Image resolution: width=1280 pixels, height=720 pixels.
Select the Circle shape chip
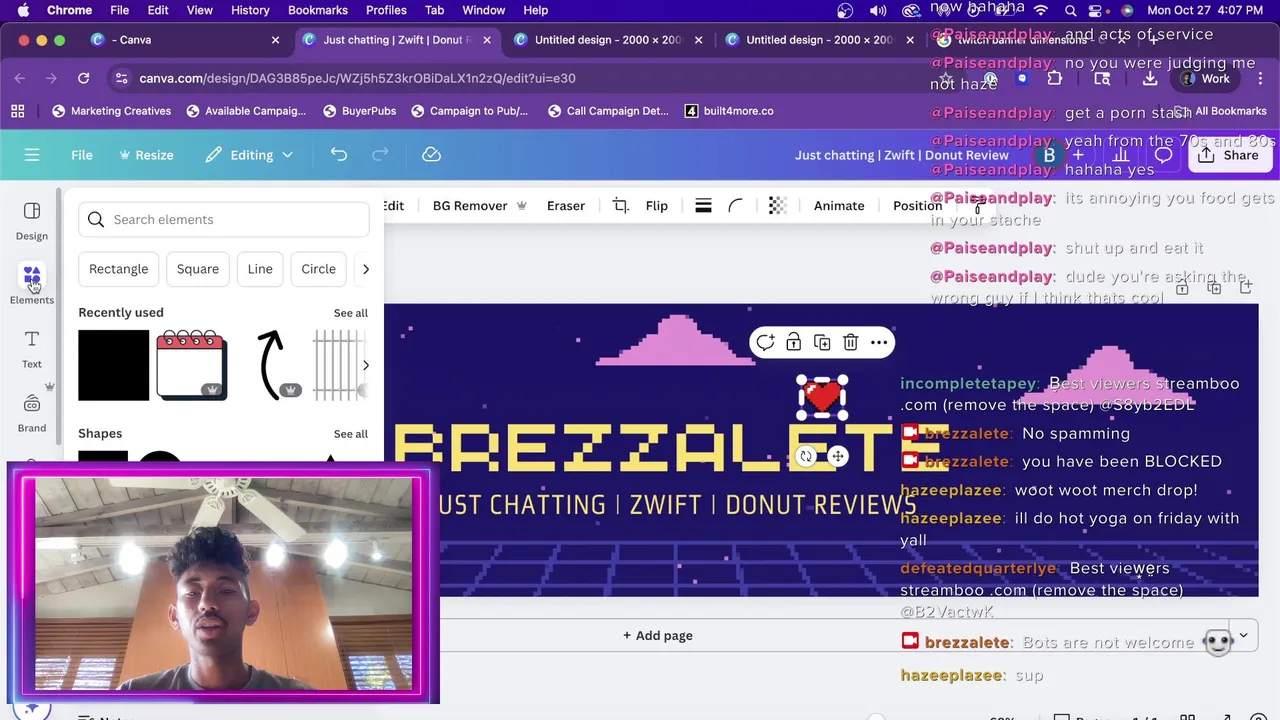tap(319, 269)
